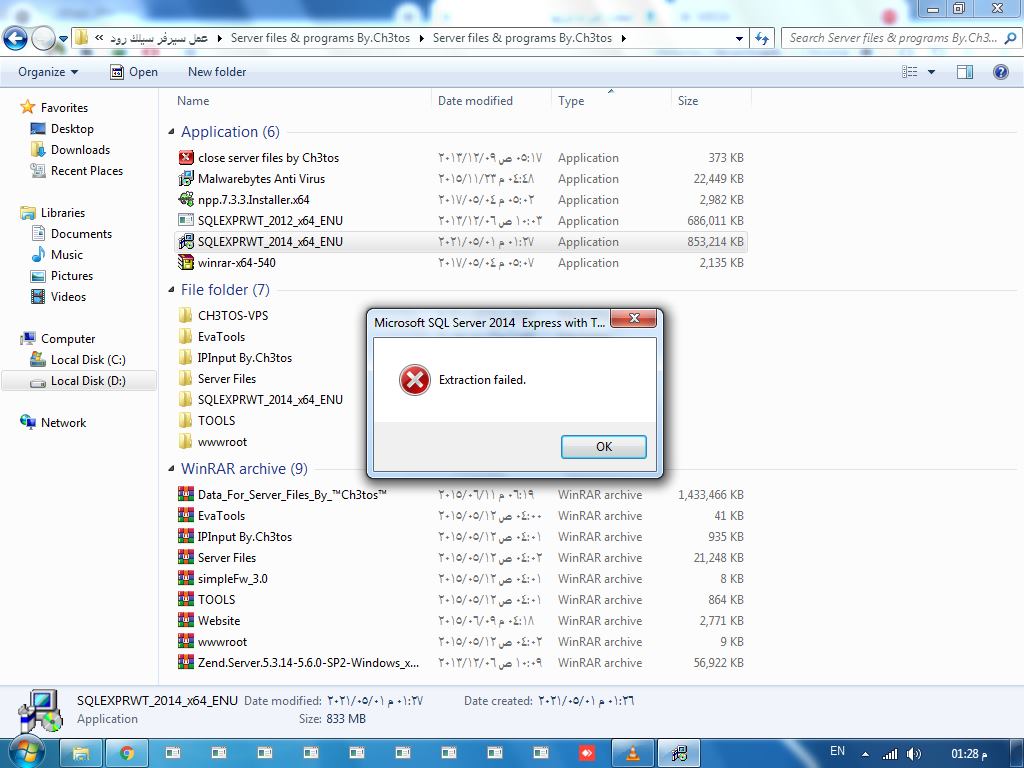Select the npp.7.3.3.Installer.x64 icon
Image resolution: width=1024 pixels, height=768 pixels.
[186, 199]
